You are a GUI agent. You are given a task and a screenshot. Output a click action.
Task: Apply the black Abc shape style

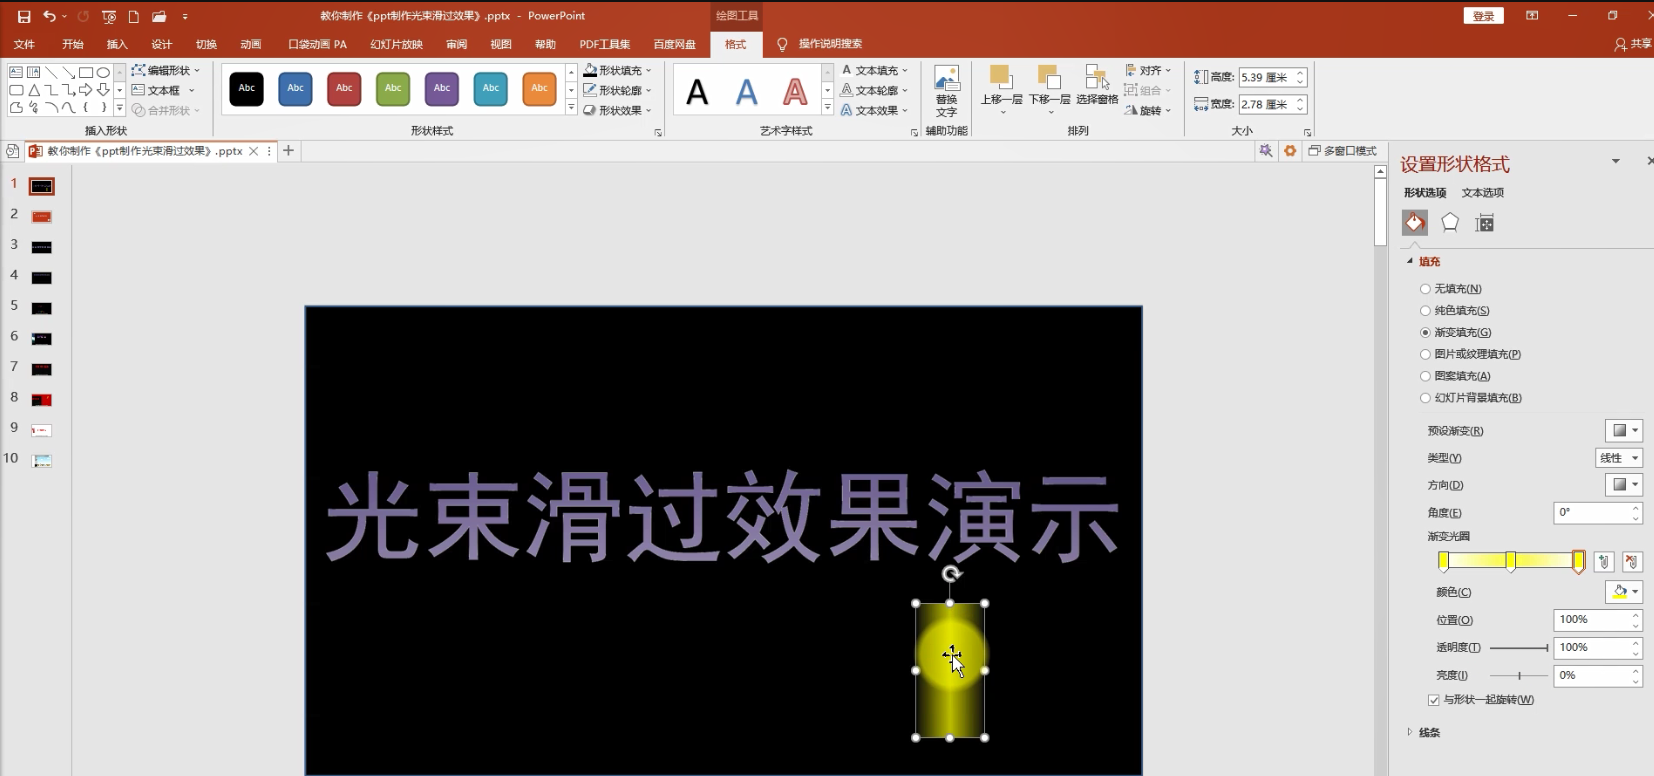pyautogui.click(x=247, y=89)
